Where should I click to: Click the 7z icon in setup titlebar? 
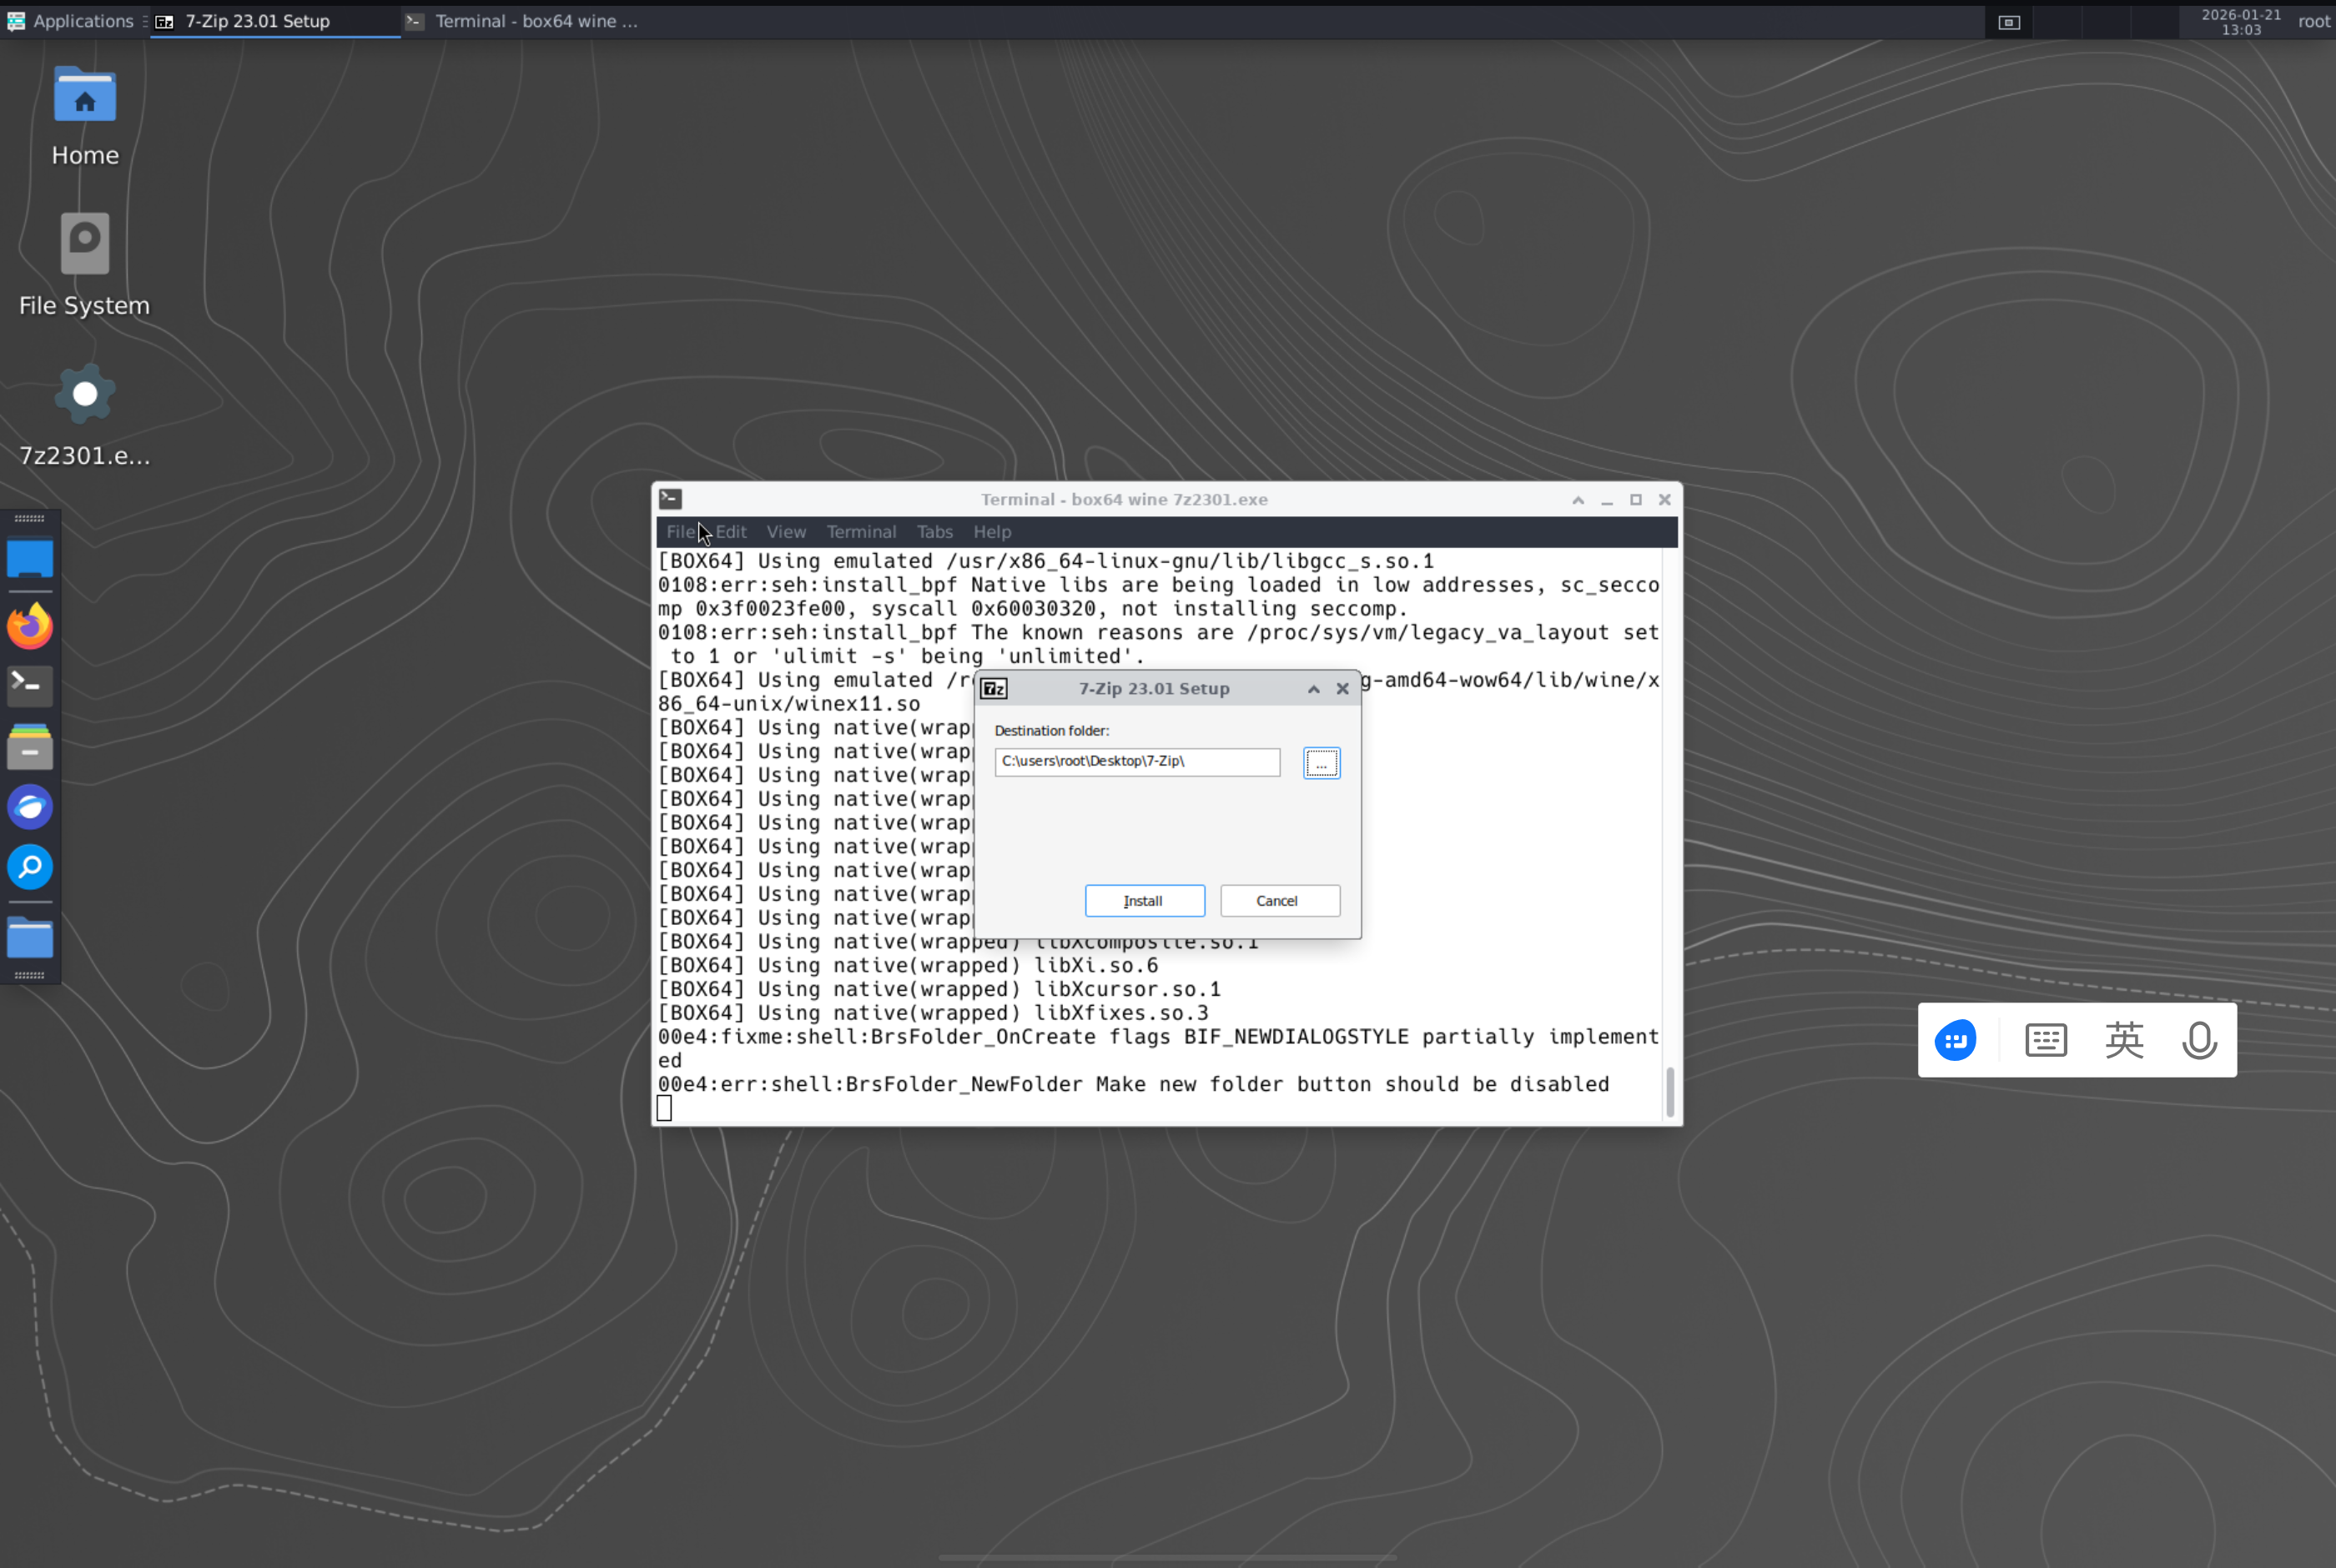pyautogui.click(x=994, y=689)
